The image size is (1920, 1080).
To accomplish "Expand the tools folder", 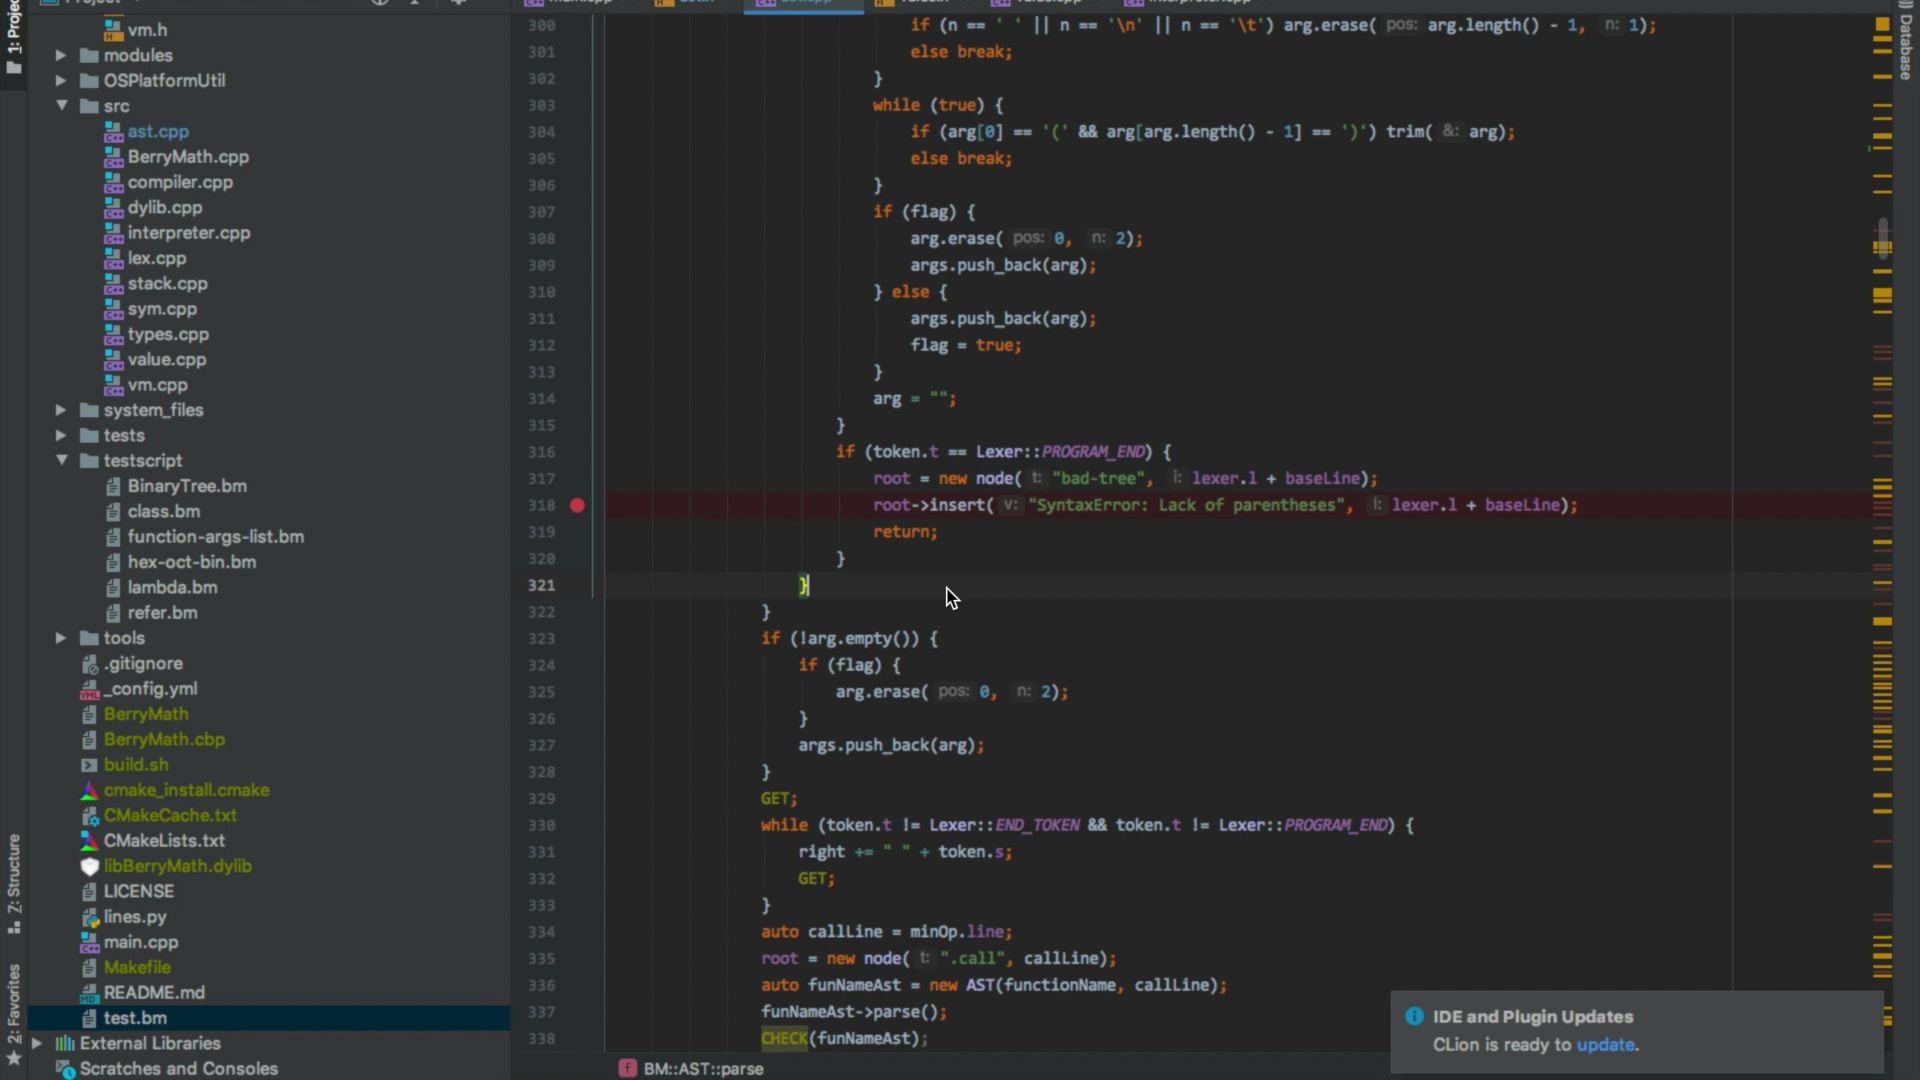I will pyautogui.click(x=61, y=638).
